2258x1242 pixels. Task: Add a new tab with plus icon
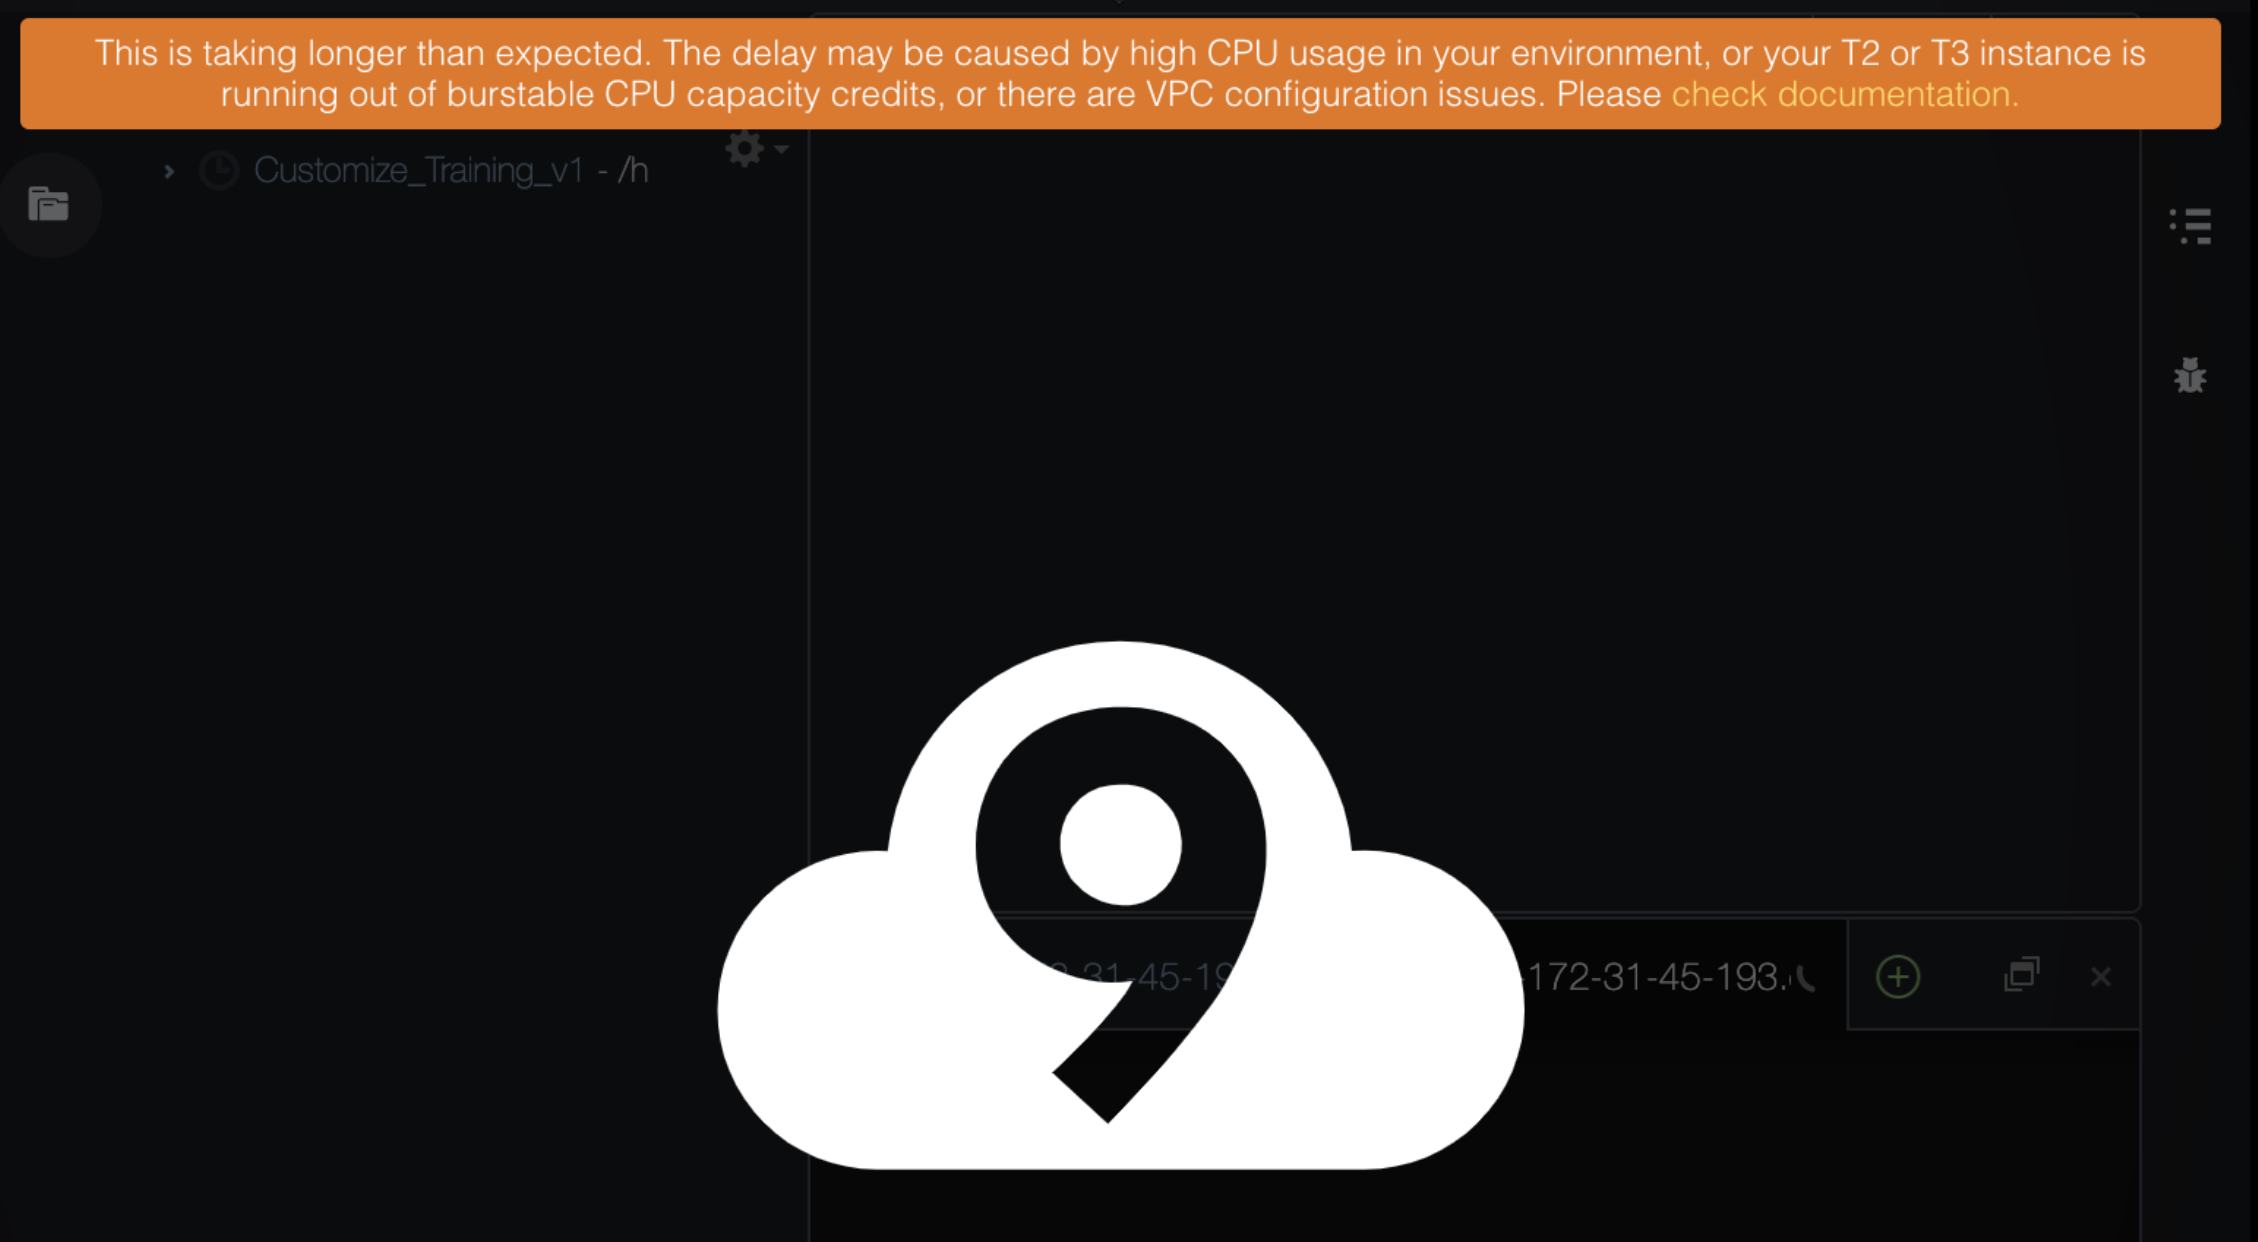(1897, 976)
